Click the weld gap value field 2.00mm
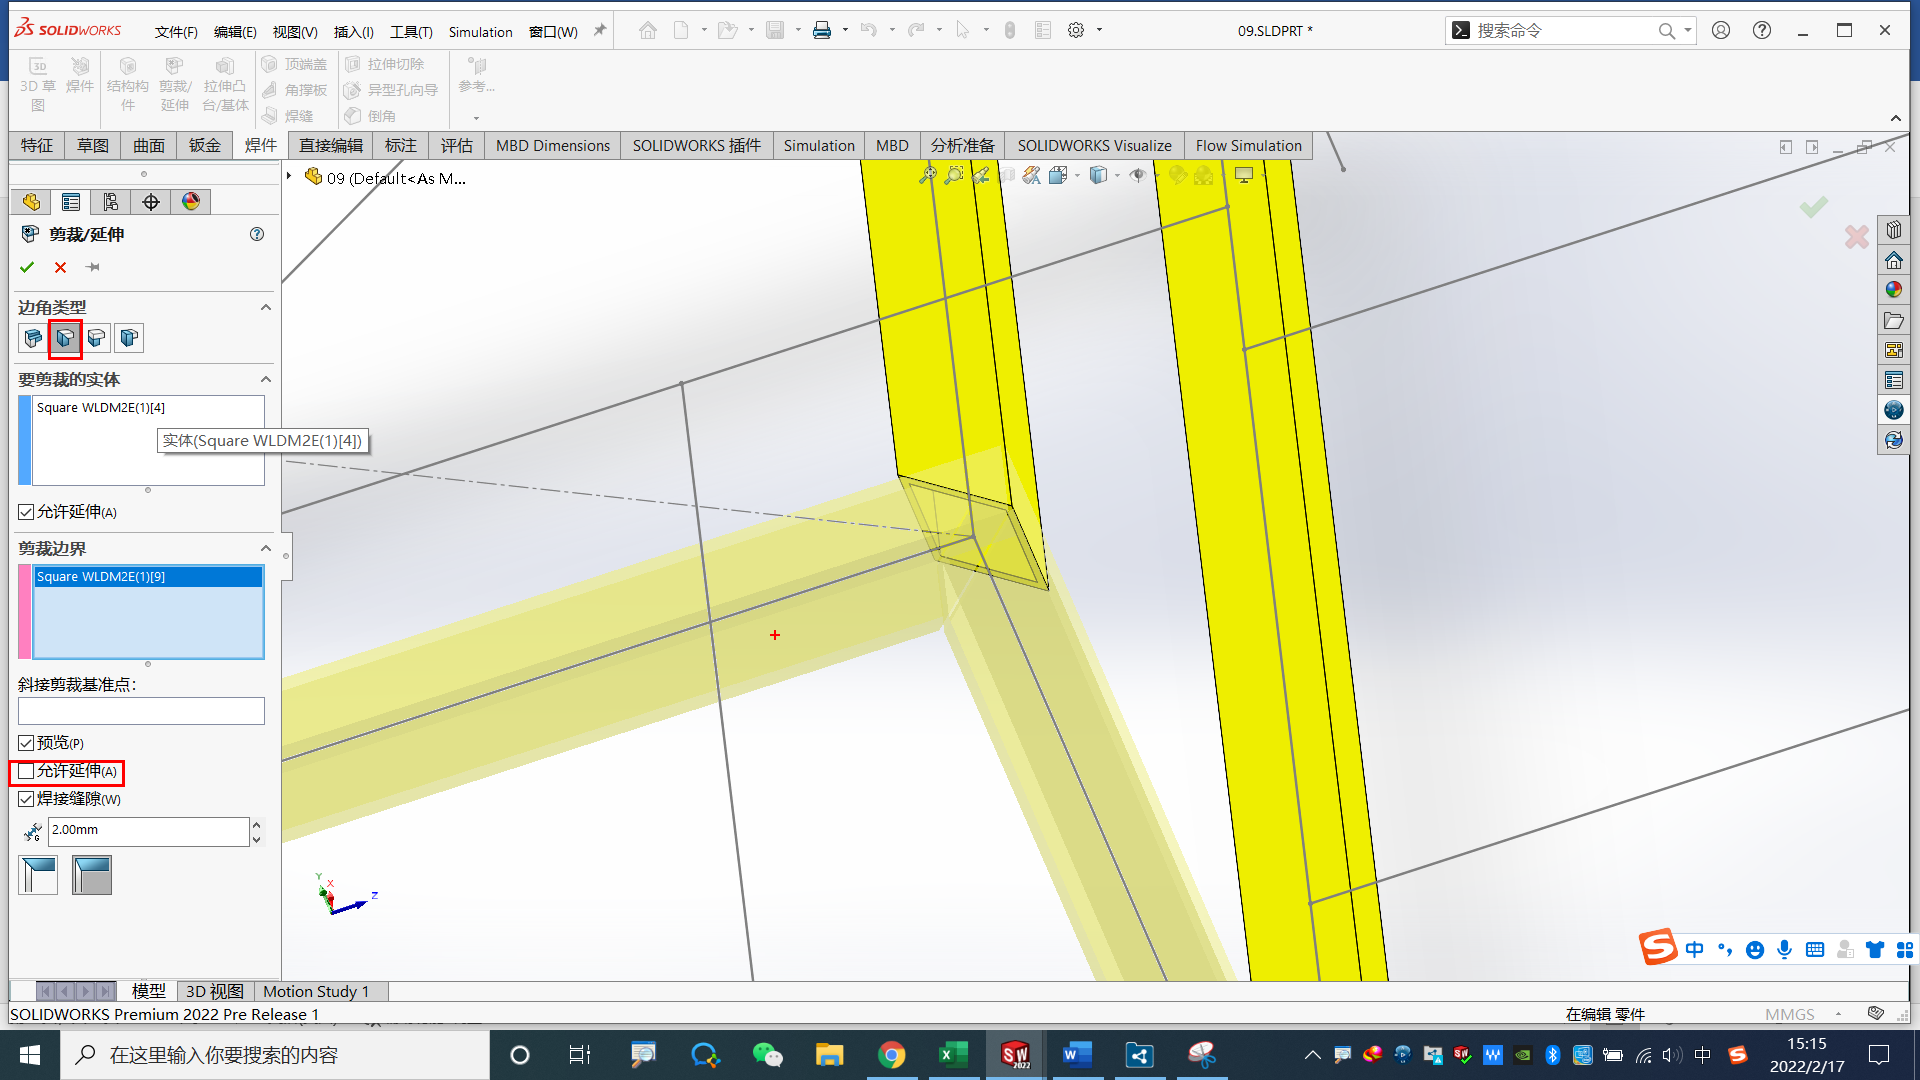Image resolution: width=1920 pixels, height=1080 pixels. pos(148,830)
